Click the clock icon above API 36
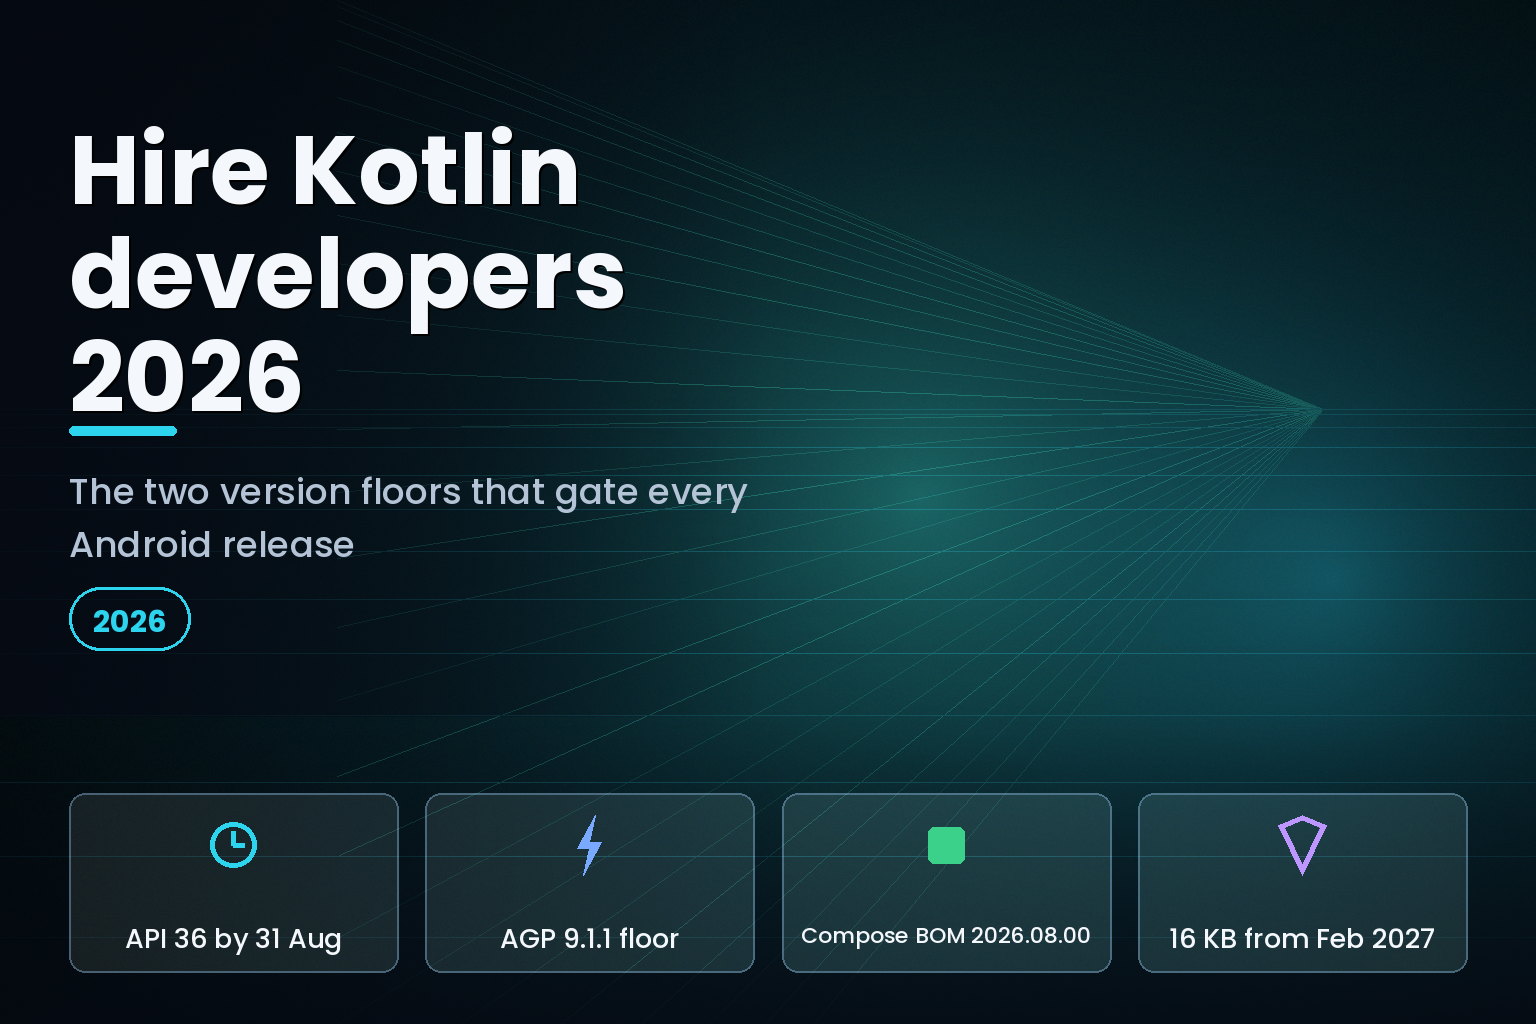Image resolution: width=1536 pixels, height=1024 pixels. click(233, 845)
